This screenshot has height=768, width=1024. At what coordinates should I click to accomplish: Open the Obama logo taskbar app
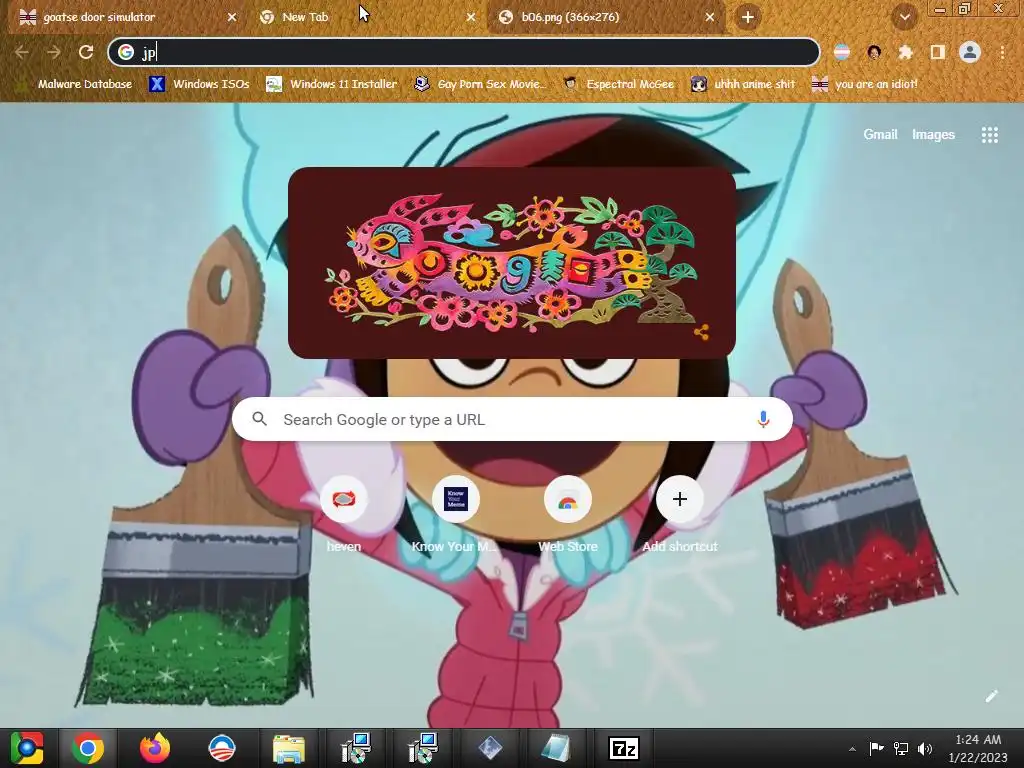(221, 748)
